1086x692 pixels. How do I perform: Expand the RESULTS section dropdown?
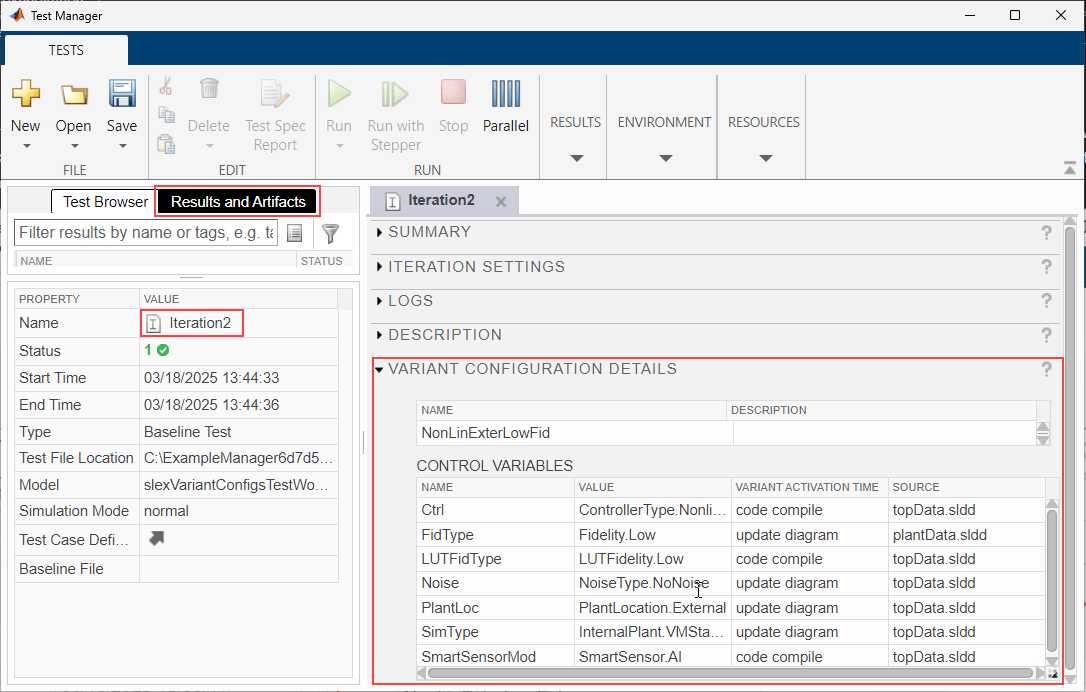(576, 158)
